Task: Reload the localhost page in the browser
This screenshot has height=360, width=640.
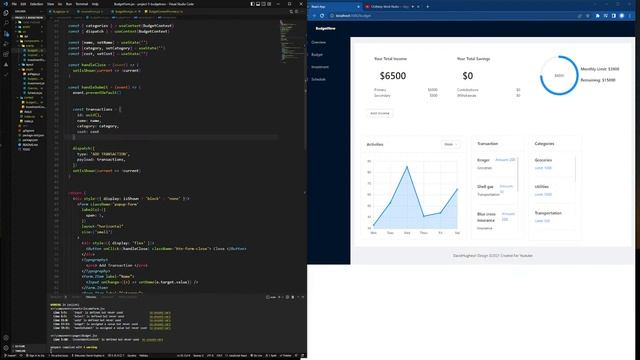Action: 322,16
